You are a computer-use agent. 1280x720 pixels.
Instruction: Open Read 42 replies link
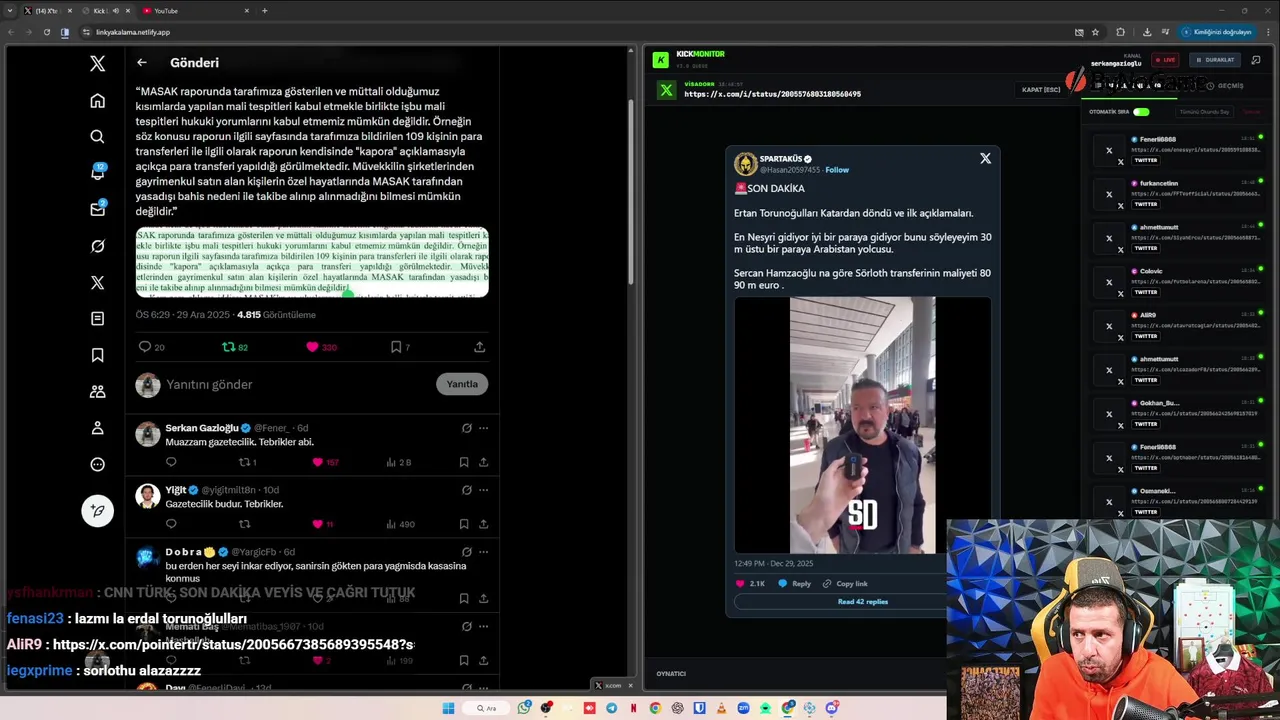tap(862, 602)
